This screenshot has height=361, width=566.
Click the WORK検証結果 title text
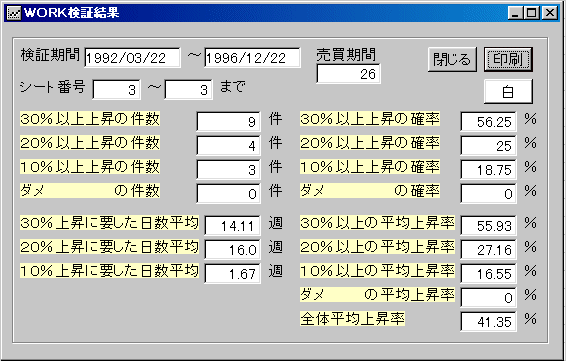71,13
